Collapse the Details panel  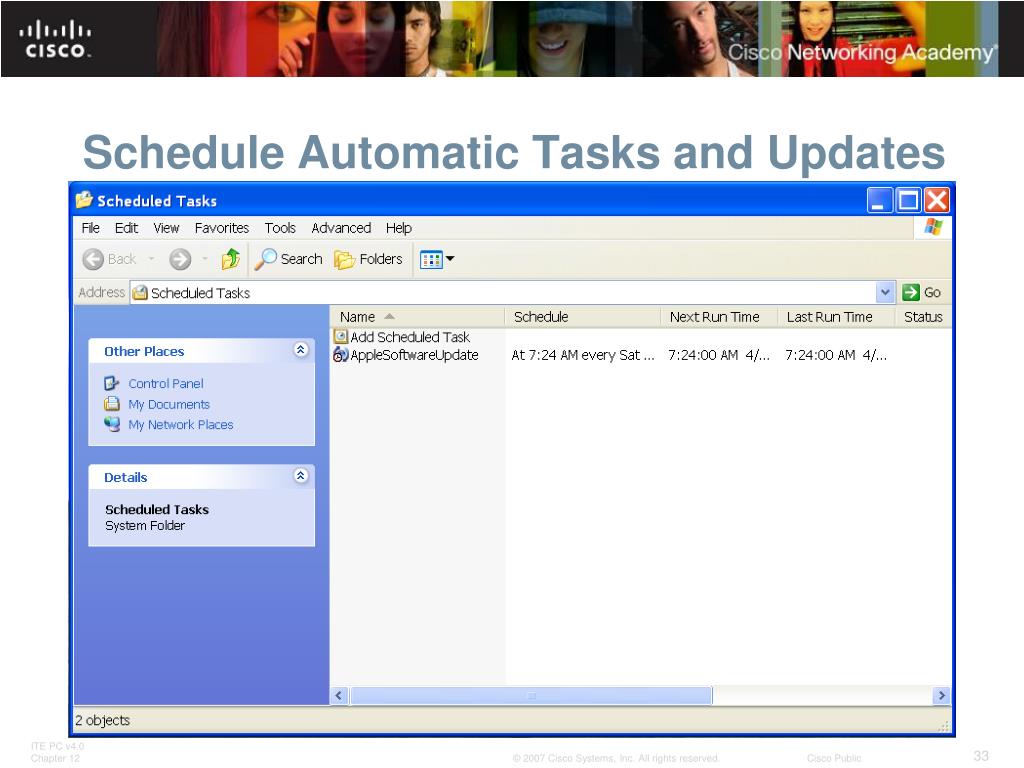point(300,476)
